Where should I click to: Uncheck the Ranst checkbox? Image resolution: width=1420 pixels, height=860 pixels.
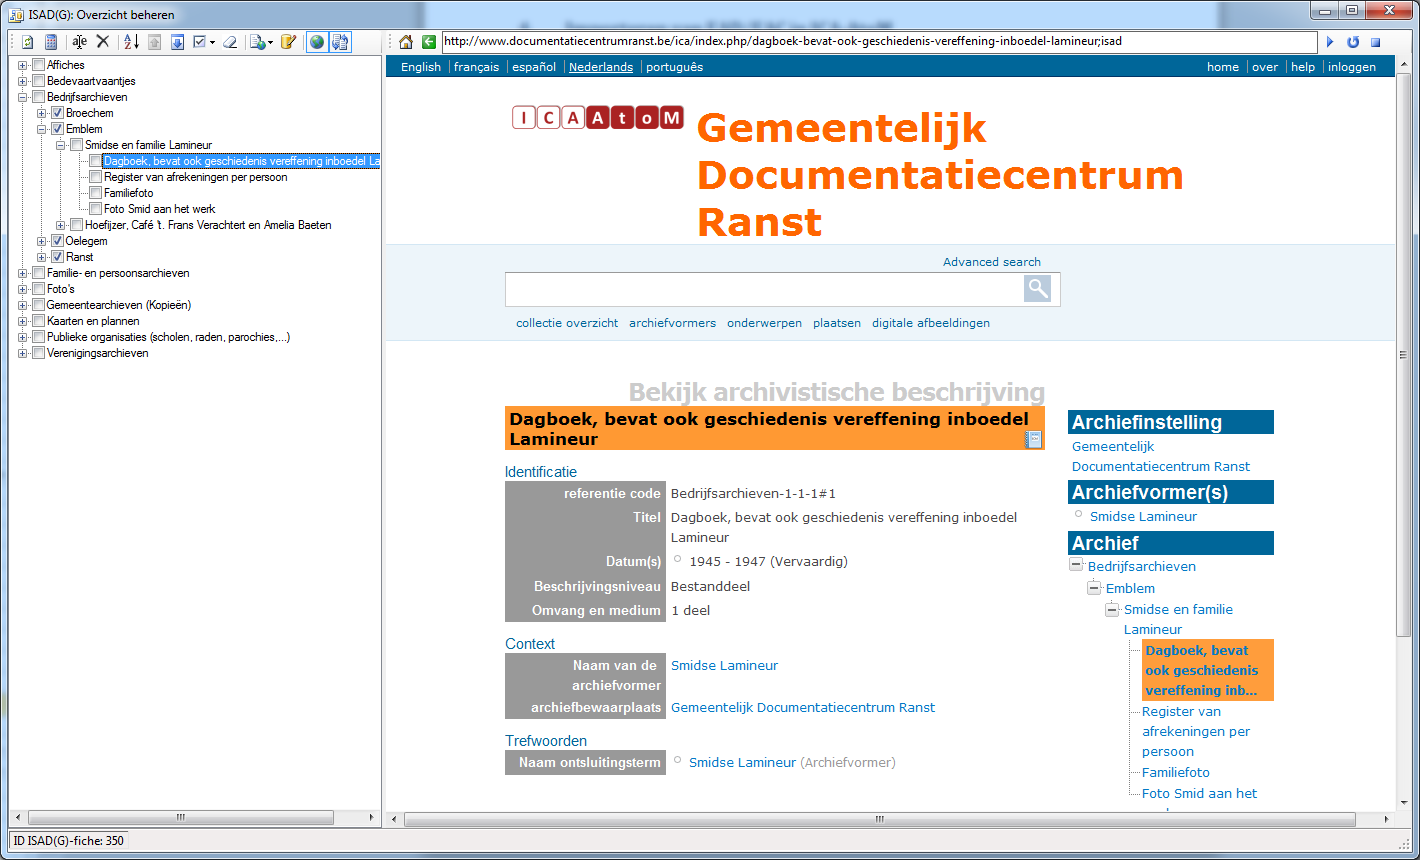pos(57,257)
